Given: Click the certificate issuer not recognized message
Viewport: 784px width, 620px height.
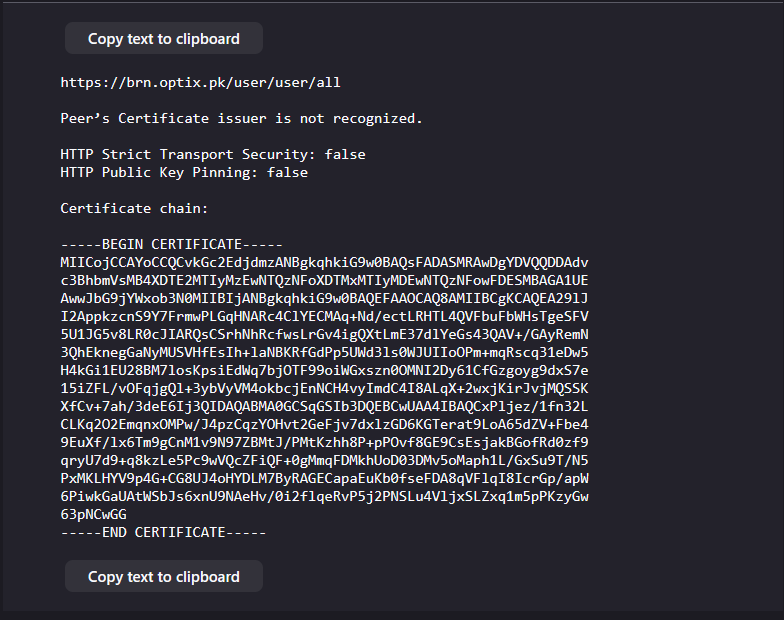Looking at the screenshot, I should (x=241, y=118).
